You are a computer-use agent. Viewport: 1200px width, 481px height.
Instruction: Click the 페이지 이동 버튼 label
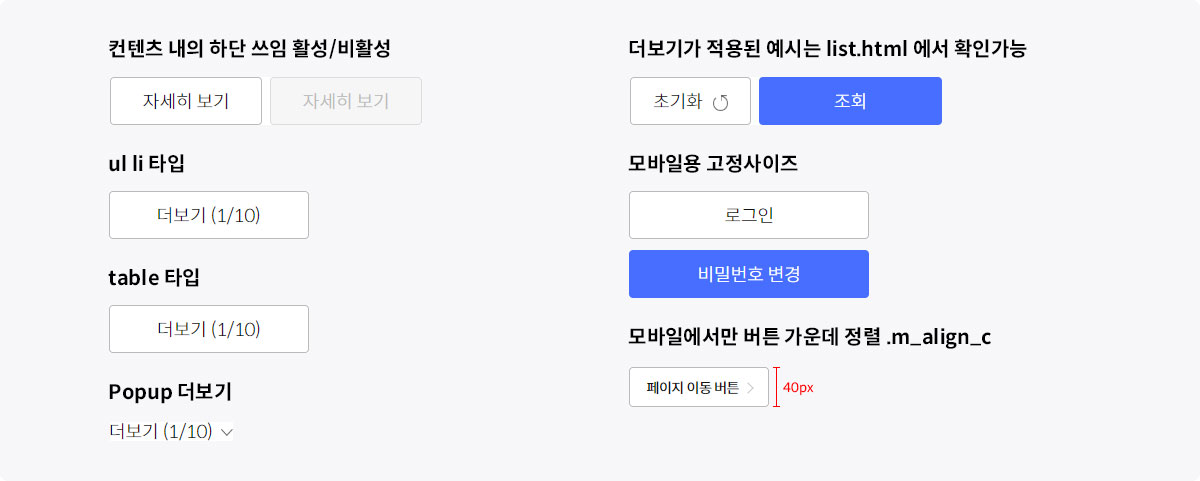coord(693,388)
